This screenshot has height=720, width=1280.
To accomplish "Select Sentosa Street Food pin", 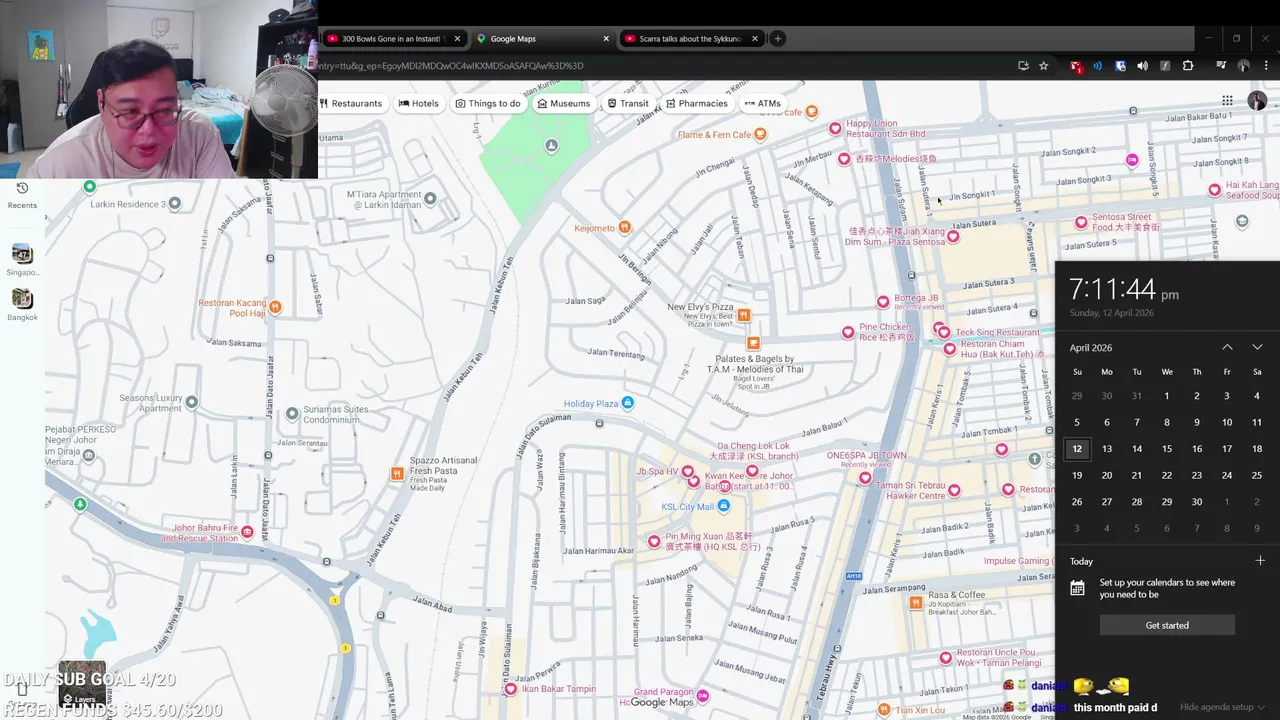I will (1081, 222).
